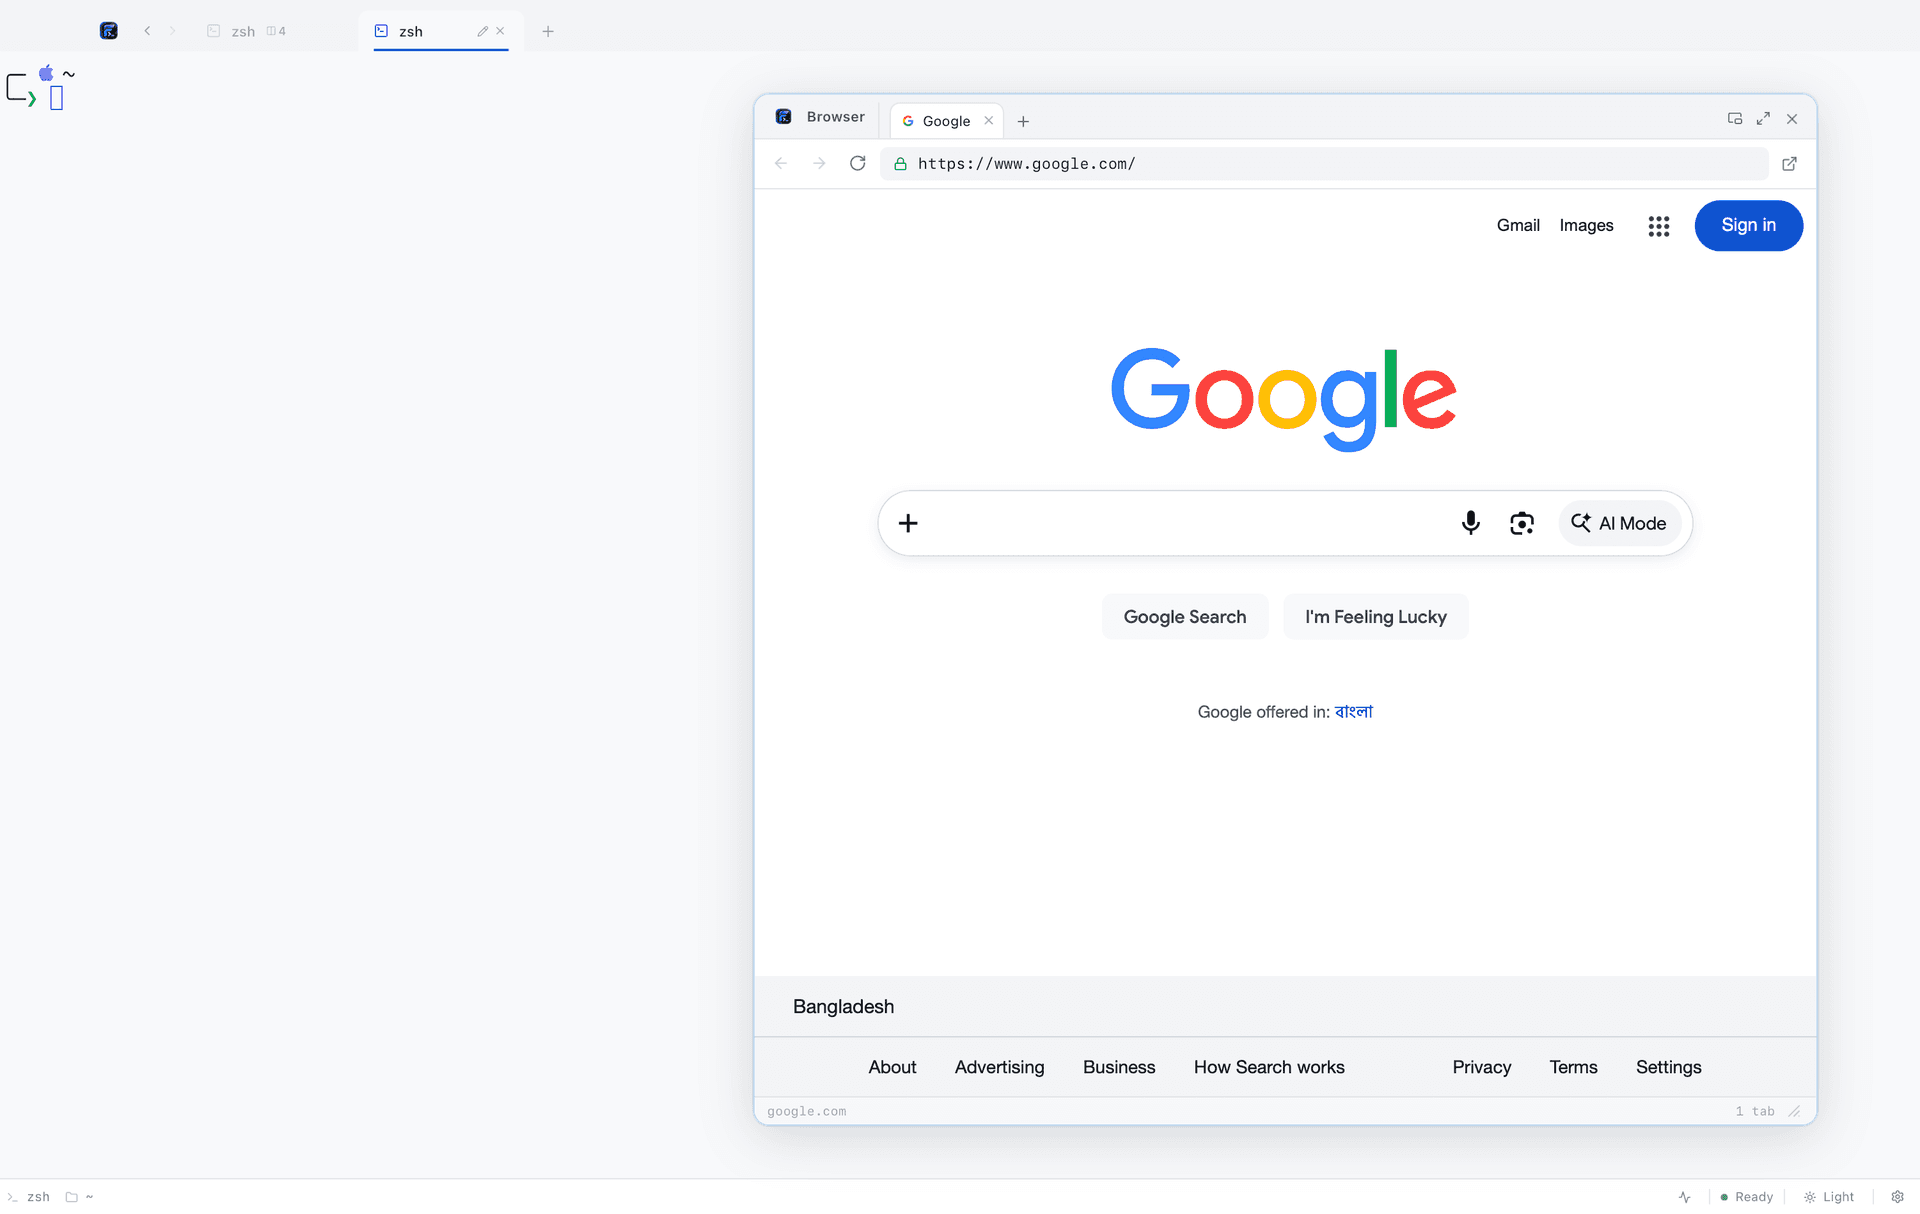
Task: Click the 1 tab counter in browser panel
Action: coord(1755,1111)
